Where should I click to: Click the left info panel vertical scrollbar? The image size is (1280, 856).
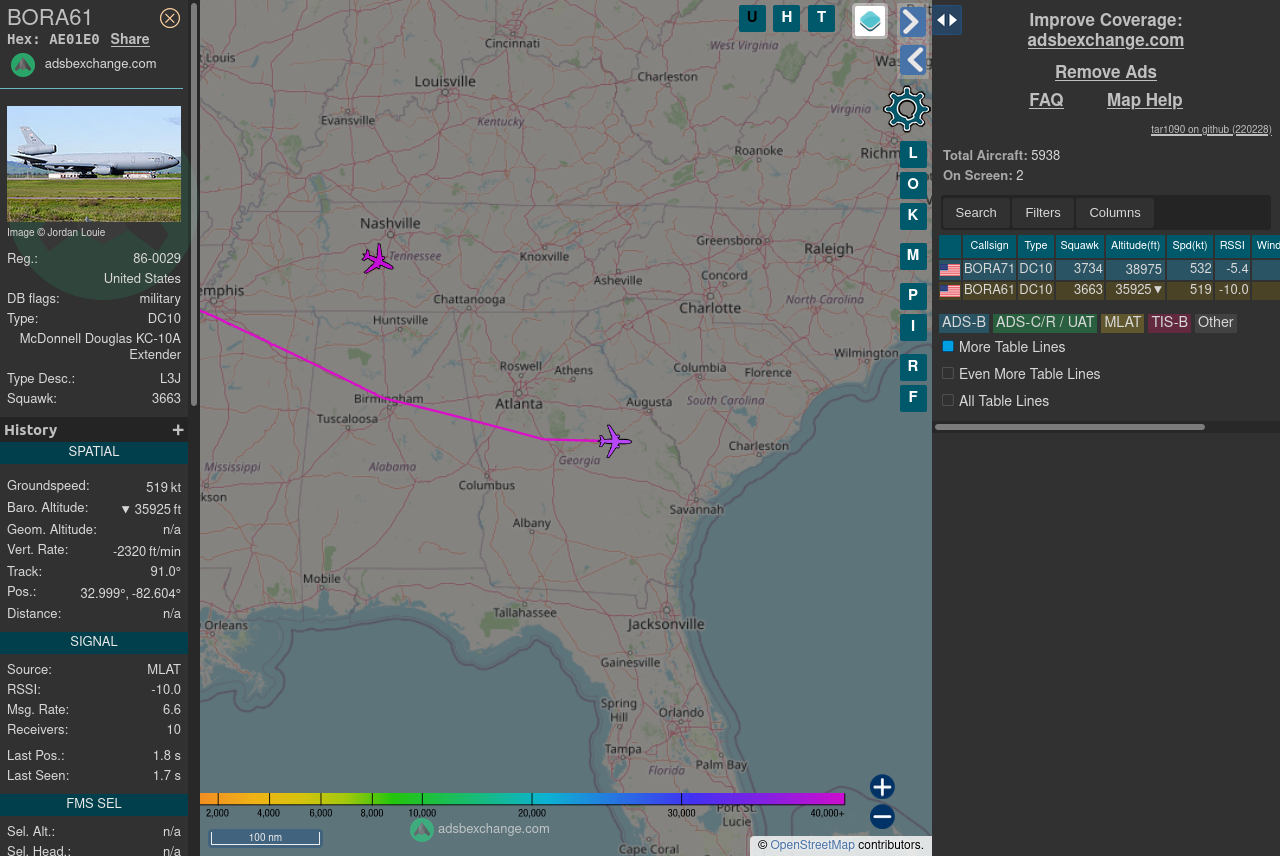[x=194, y=205]
